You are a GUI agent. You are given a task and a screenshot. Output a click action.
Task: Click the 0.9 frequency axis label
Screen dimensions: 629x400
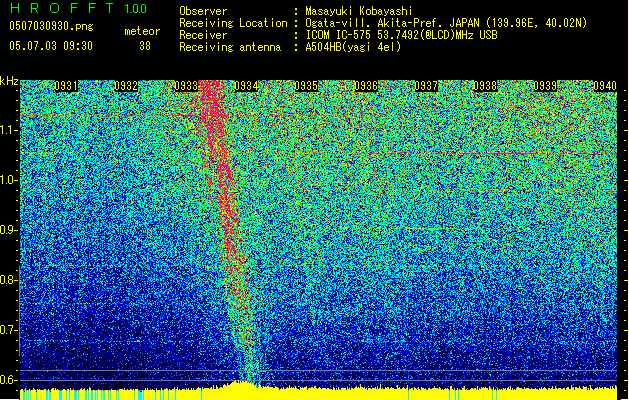click(x=8, y=230)
